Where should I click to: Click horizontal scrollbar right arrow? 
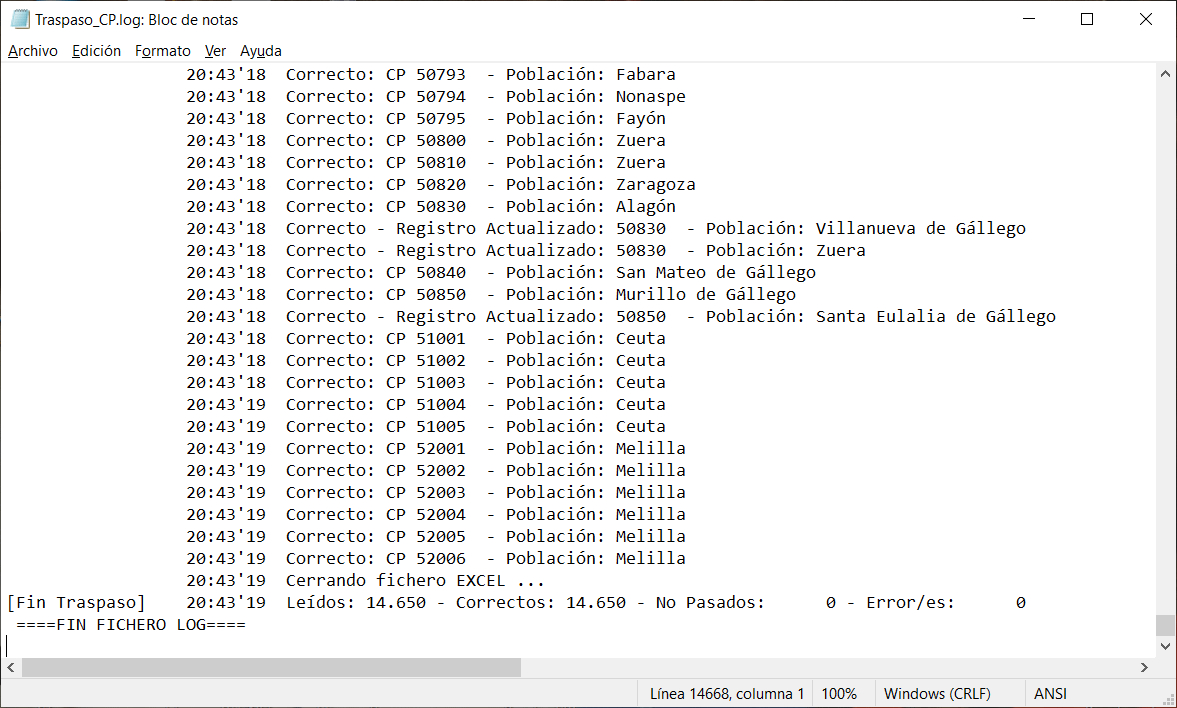pos(1145,667)
